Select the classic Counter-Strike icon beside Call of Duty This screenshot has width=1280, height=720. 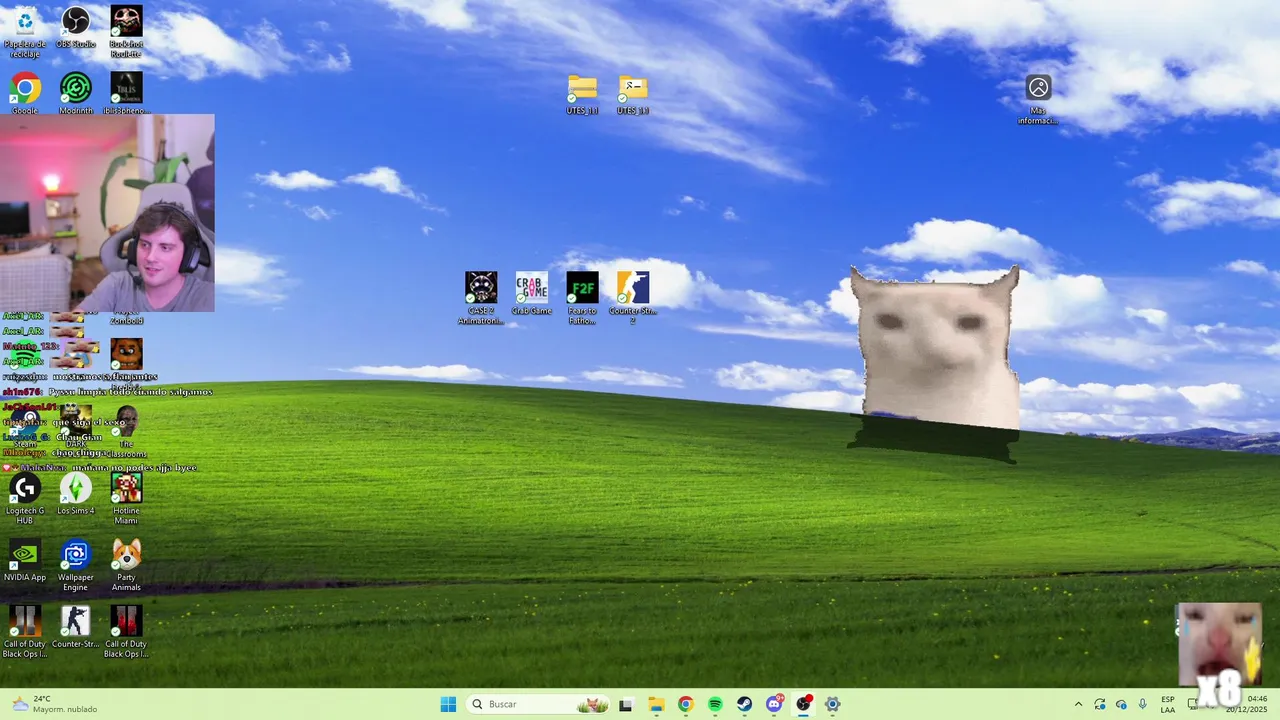pos(76,627)
